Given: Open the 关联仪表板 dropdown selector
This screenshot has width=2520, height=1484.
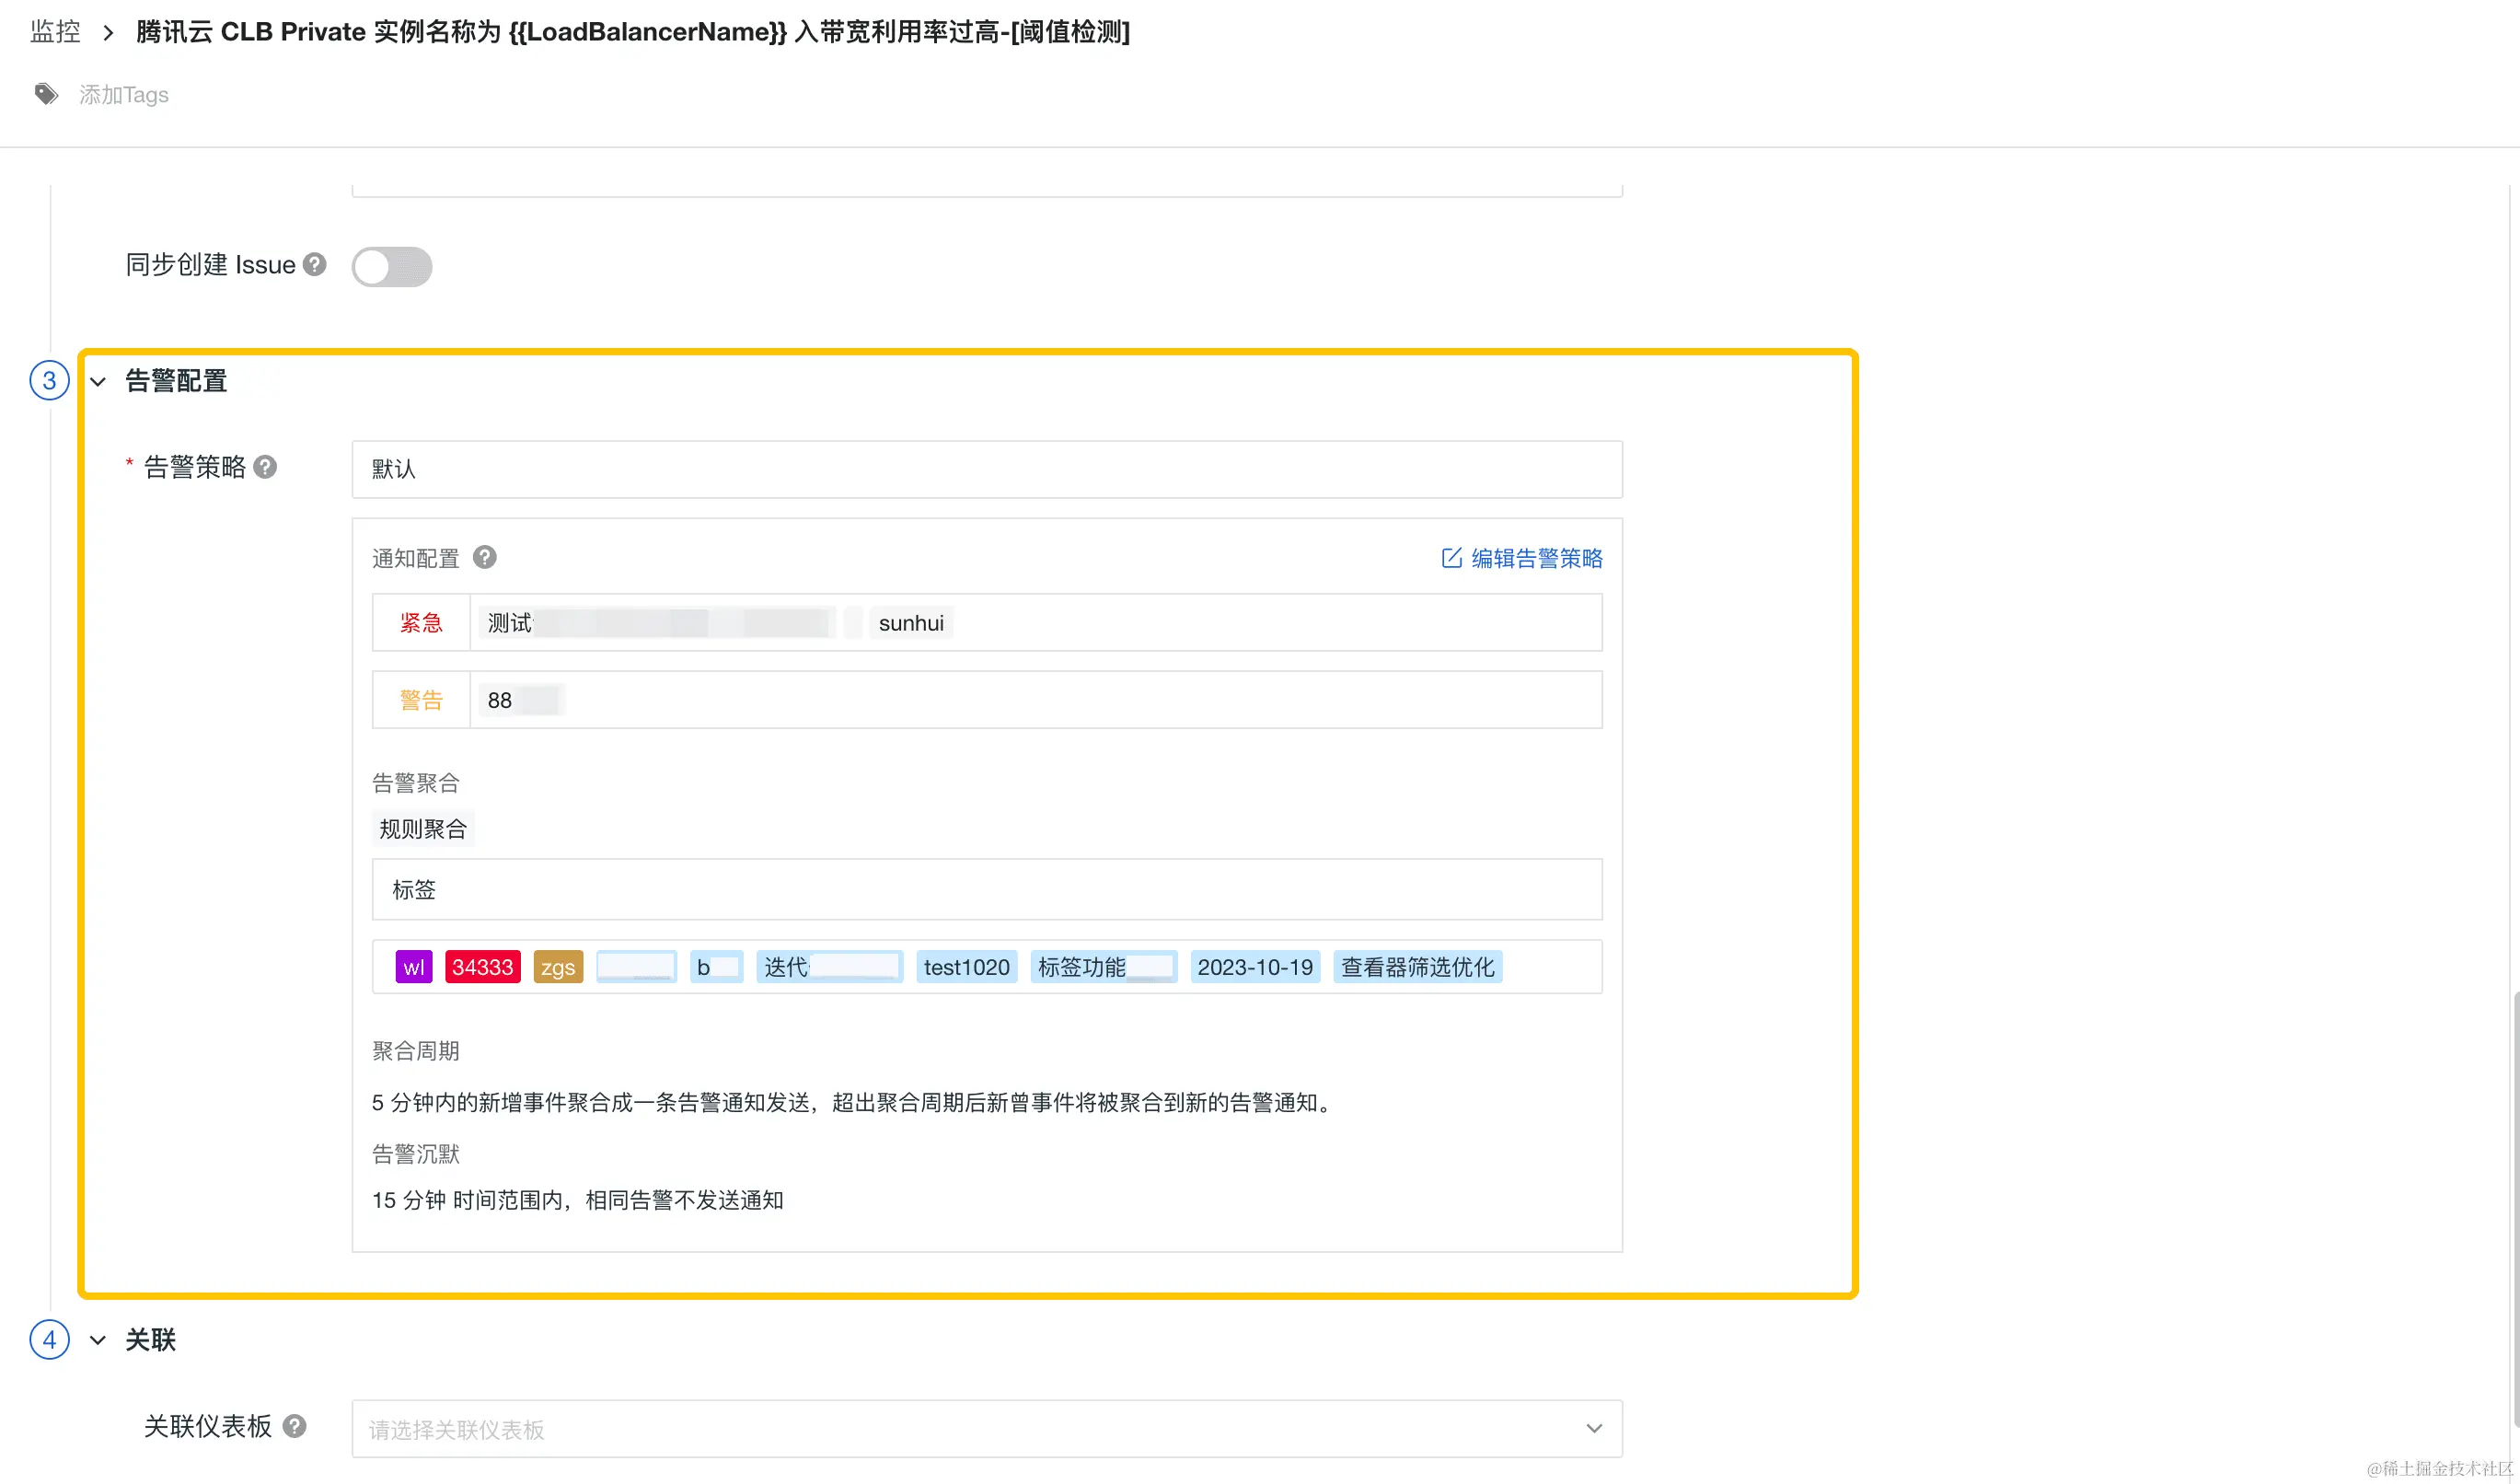Looking at the screenshot, I should [x=986, y=1428].
